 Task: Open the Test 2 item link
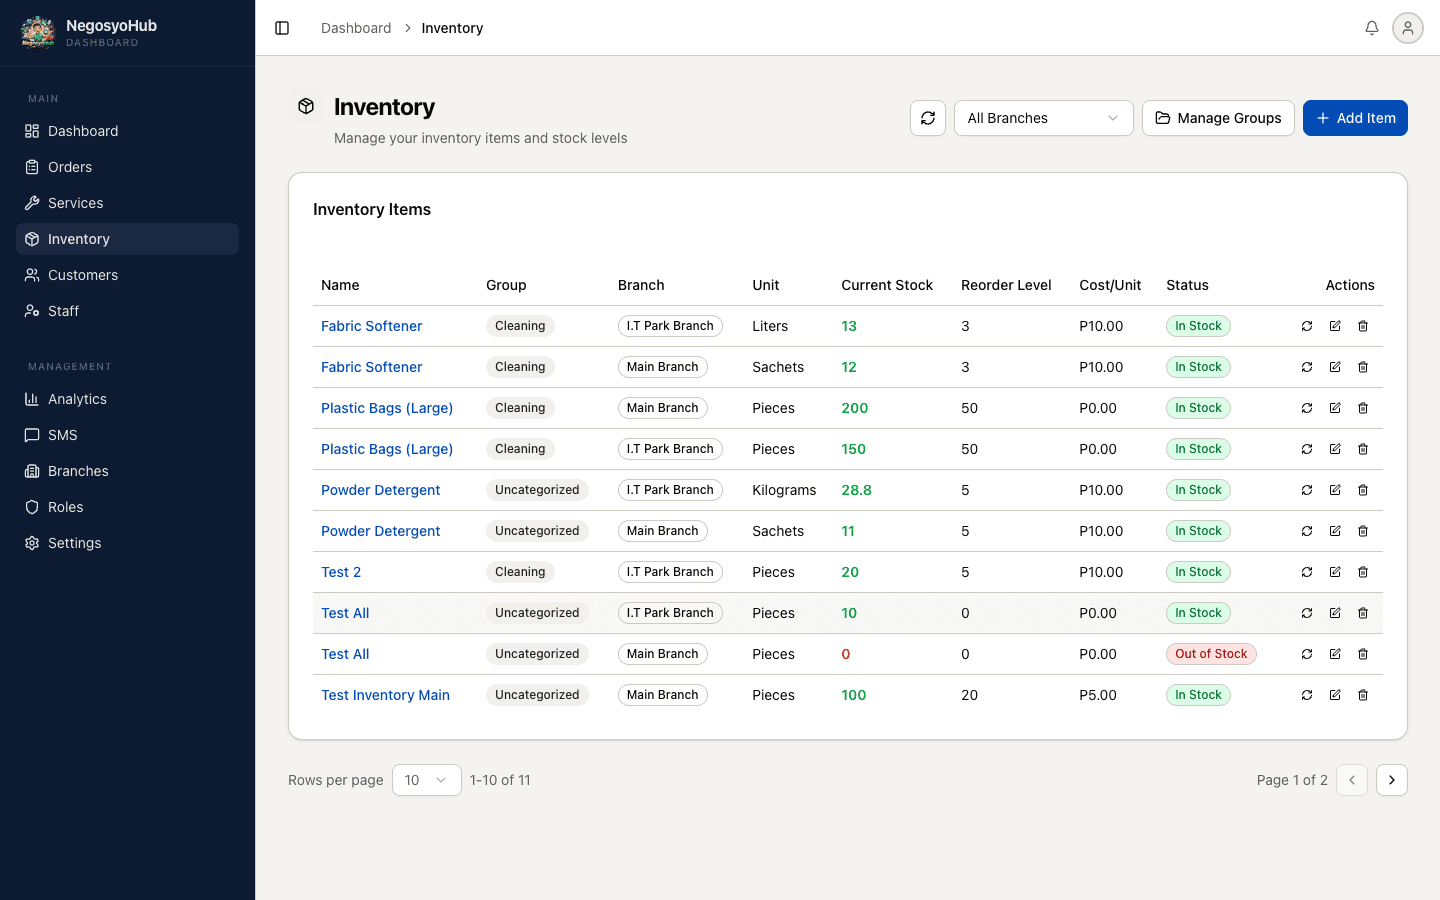(341, 572)
